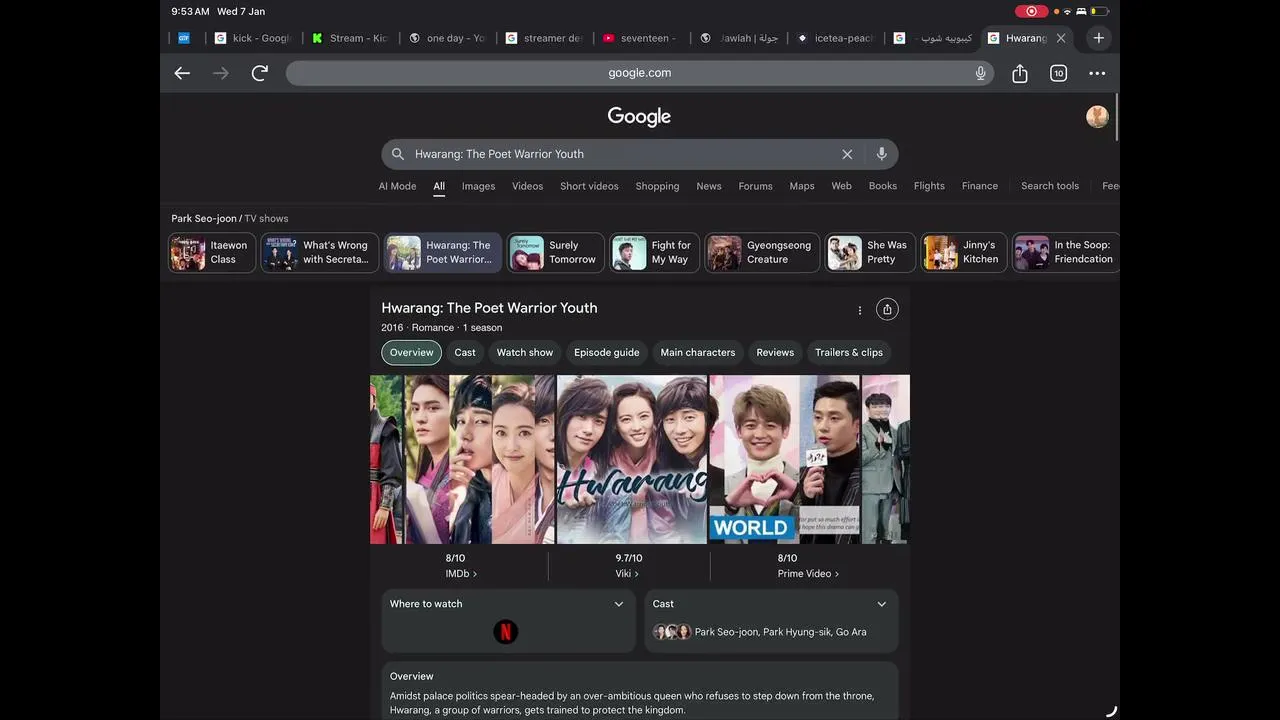Viewport: 1280px width, 720px height.
Task: Open a new tab with plus button
Action: coord(1099,38)
